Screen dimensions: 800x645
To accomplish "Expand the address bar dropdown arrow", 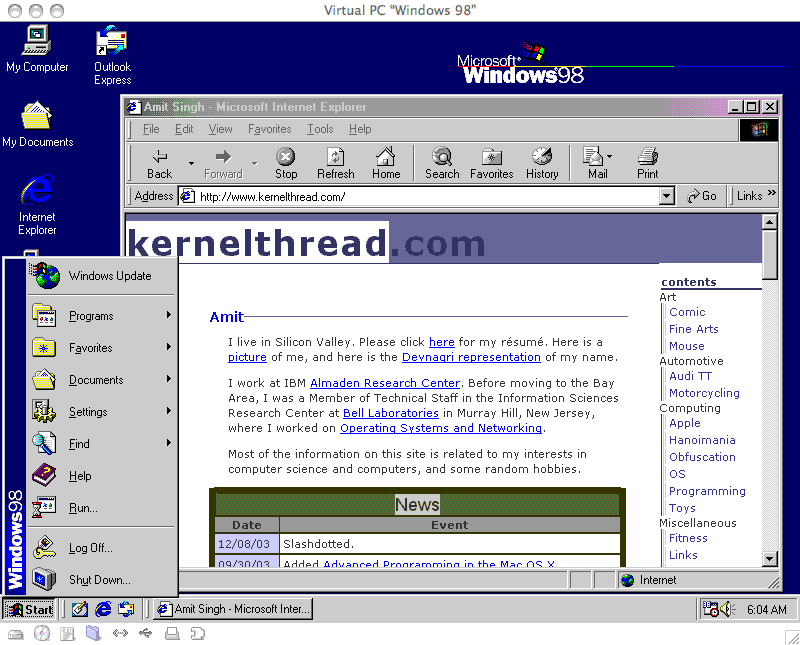I will [x=666, y=196].
